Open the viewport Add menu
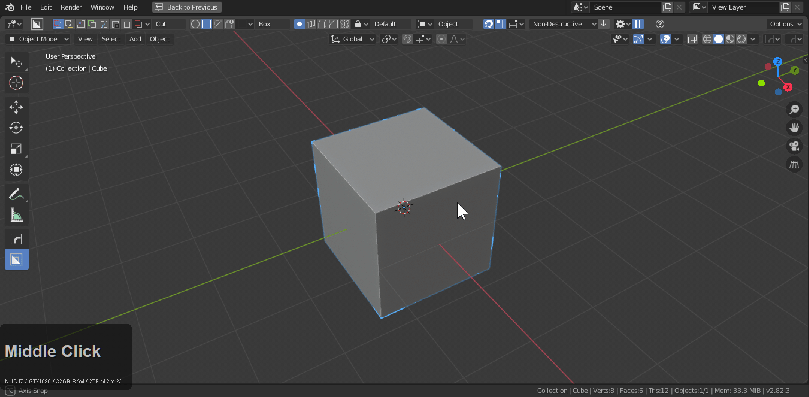The width and height of the screenshot is (809, 397). pos(135,39)
